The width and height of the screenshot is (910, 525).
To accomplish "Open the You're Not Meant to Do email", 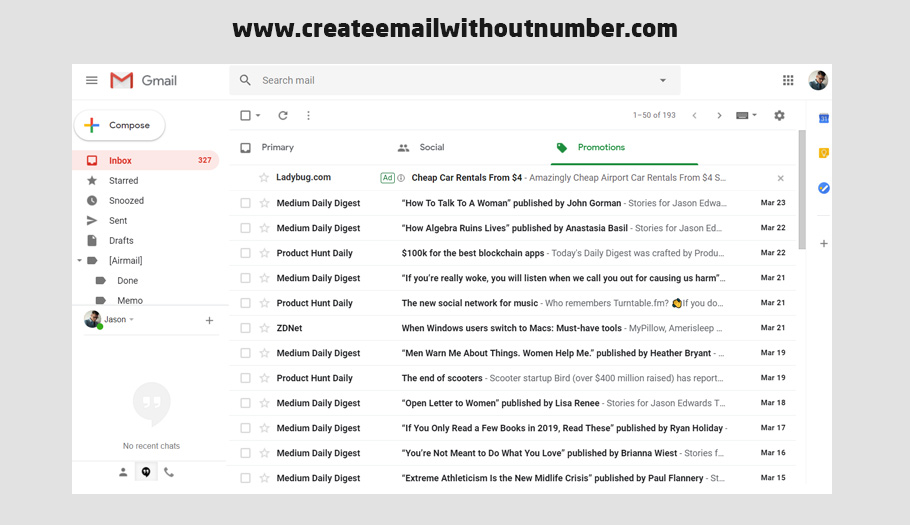I will click(513, 452).
